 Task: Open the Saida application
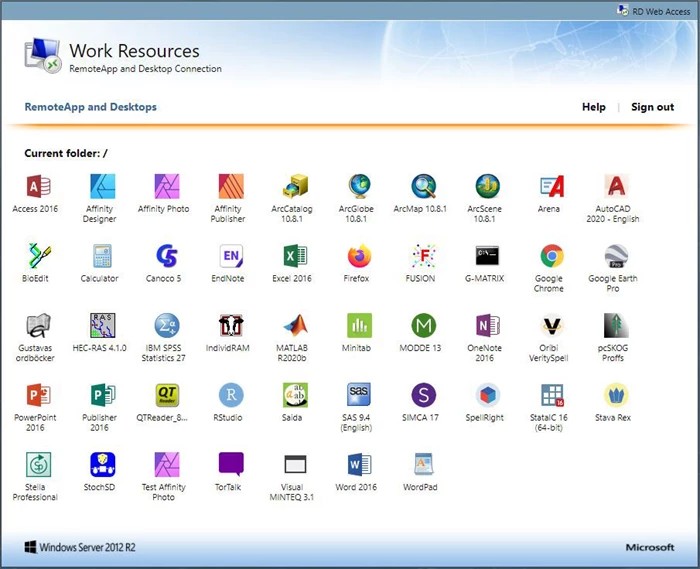coord(295,395)
